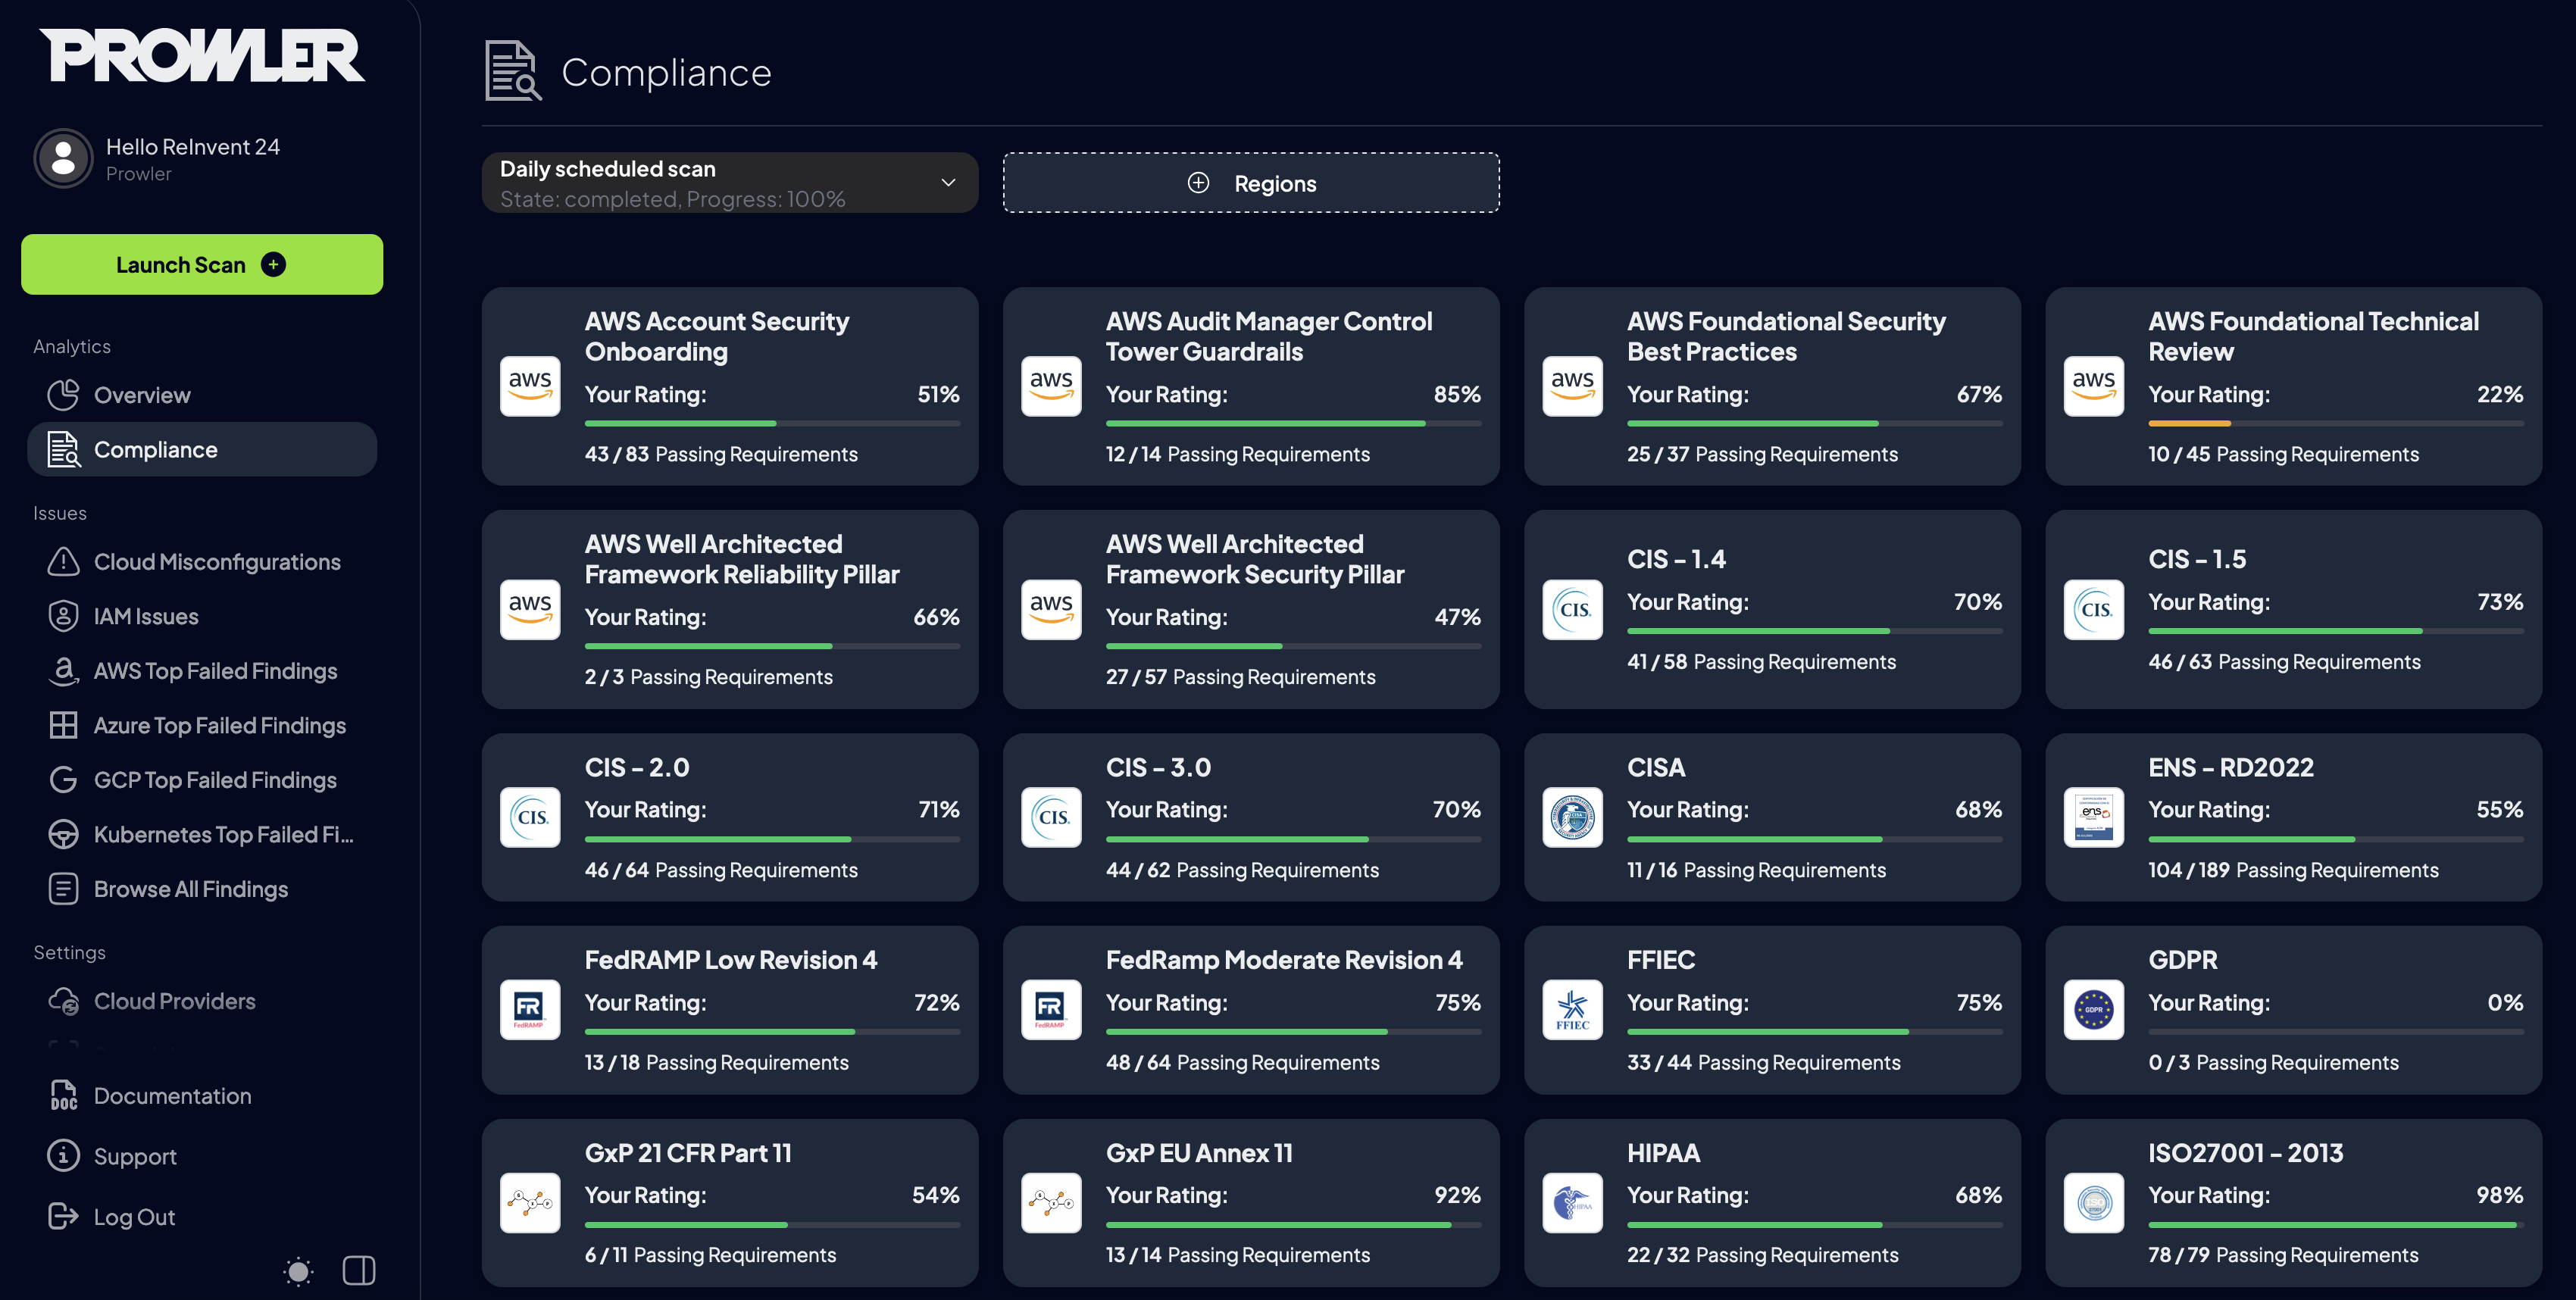Viewport: 2576px width, 1300px height.
Task: Click the FedRAMP Low Revision 4 logo
Action: point(530,1010)
